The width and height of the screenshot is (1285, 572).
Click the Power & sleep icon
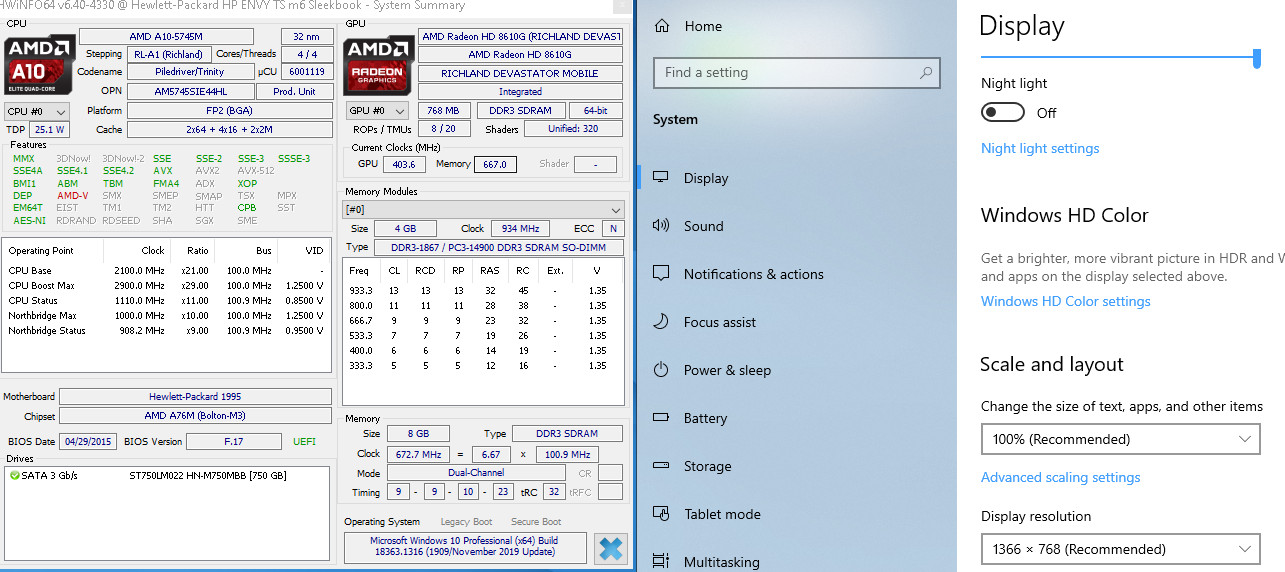coord(660,370)
